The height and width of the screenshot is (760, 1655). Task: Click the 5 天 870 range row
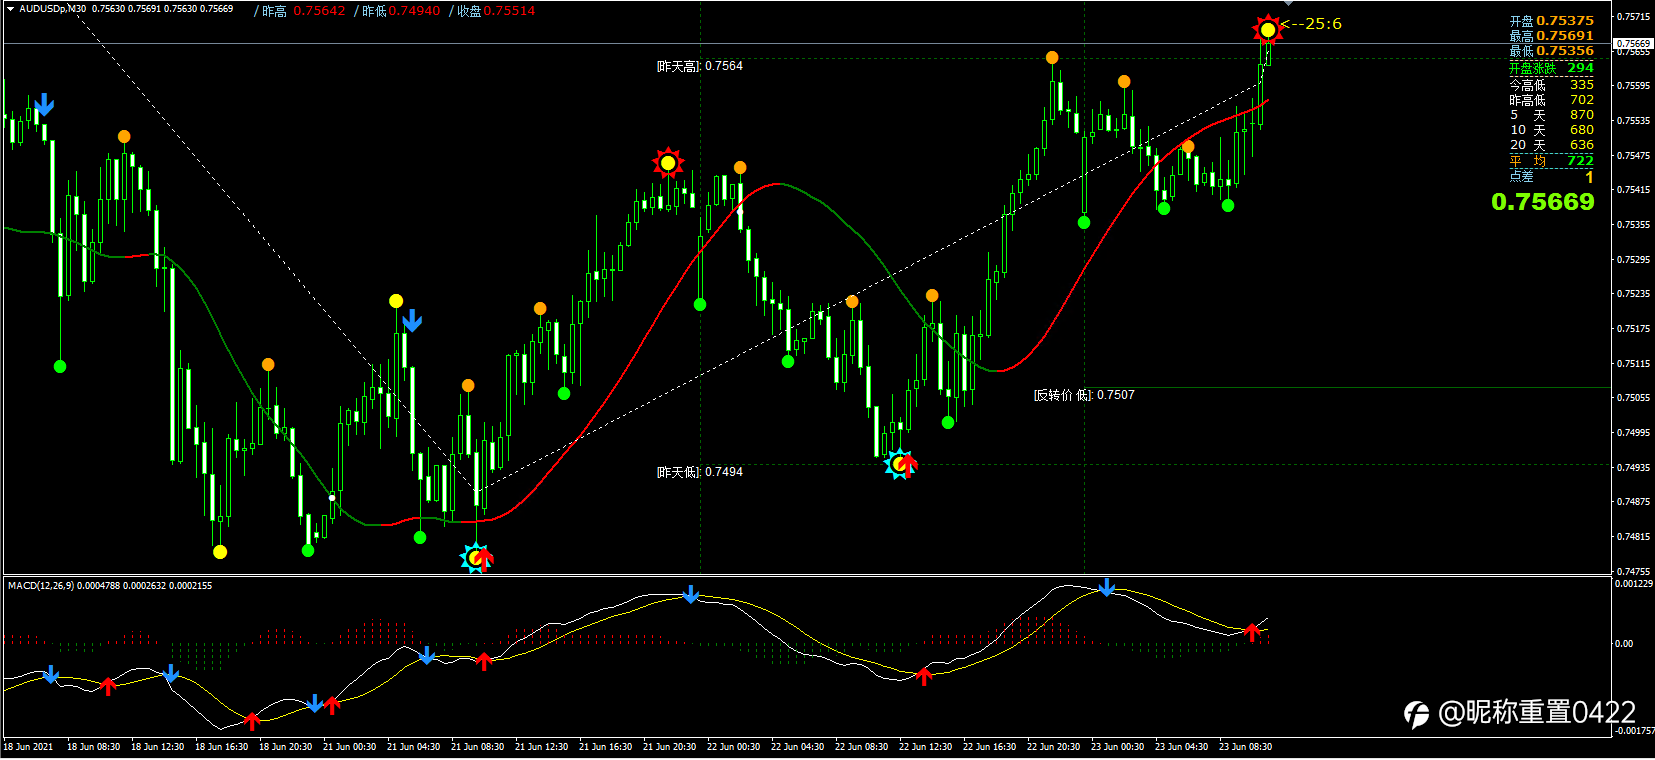[1552, 115]
